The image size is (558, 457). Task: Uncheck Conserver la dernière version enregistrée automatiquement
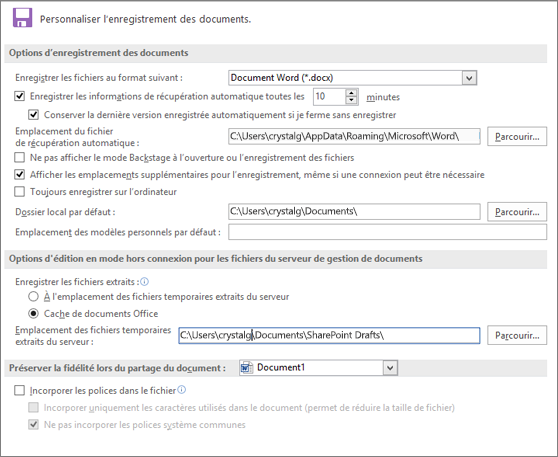[x=33, y=115]
